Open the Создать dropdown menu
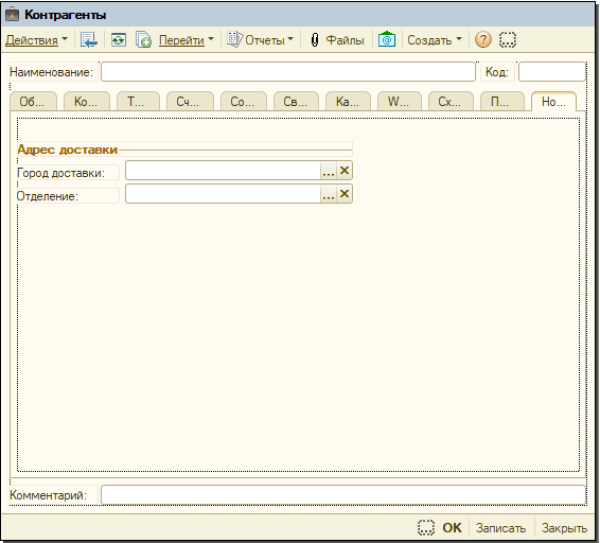The height and width of the screenshot is (543, 600). point(434,40)
